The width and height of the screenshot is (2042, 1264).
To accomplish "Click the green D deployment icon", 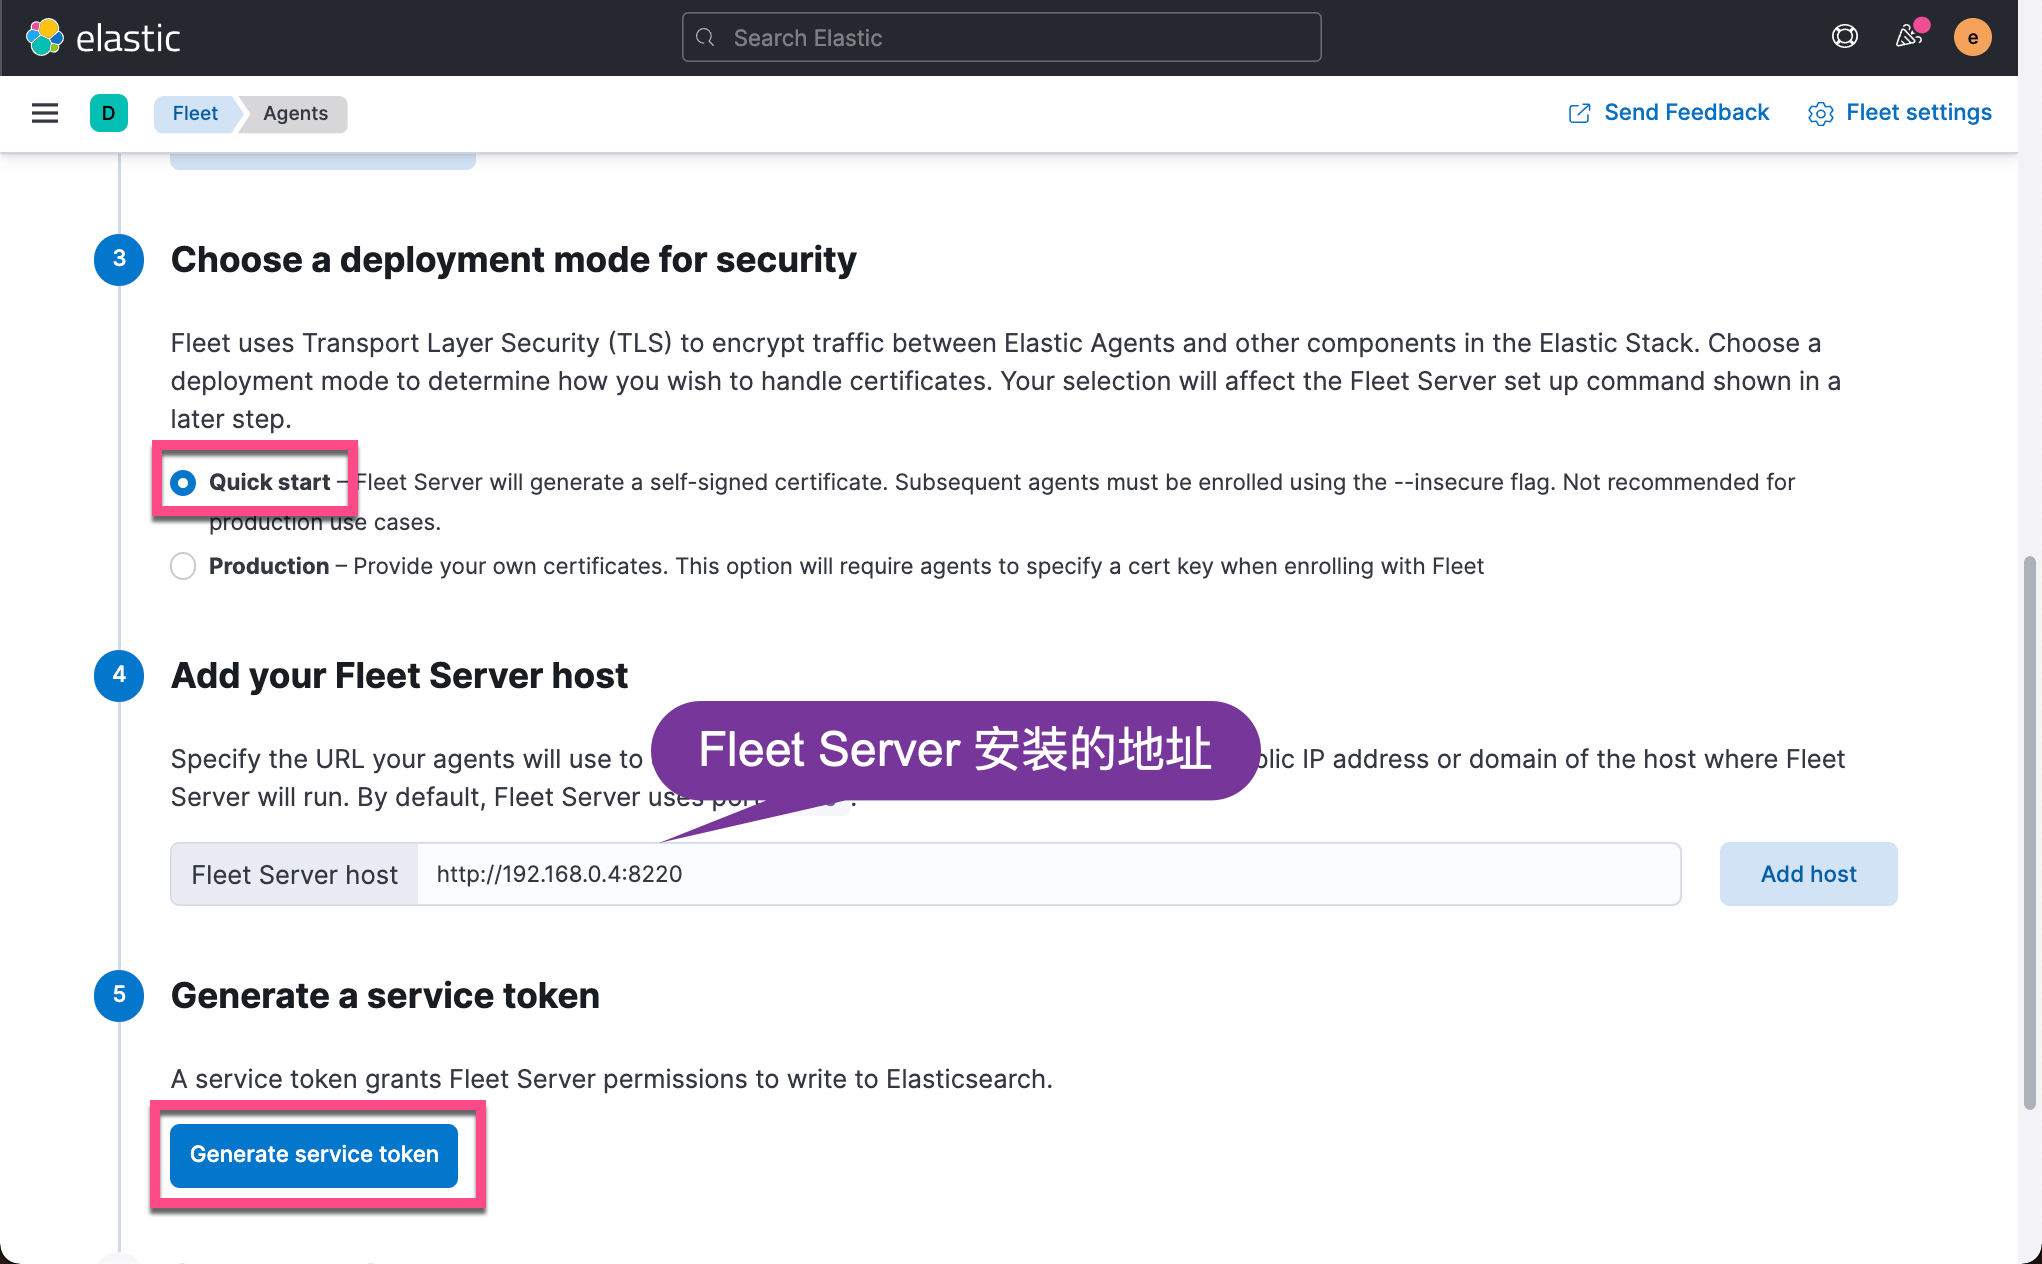I will click(109, 113).
